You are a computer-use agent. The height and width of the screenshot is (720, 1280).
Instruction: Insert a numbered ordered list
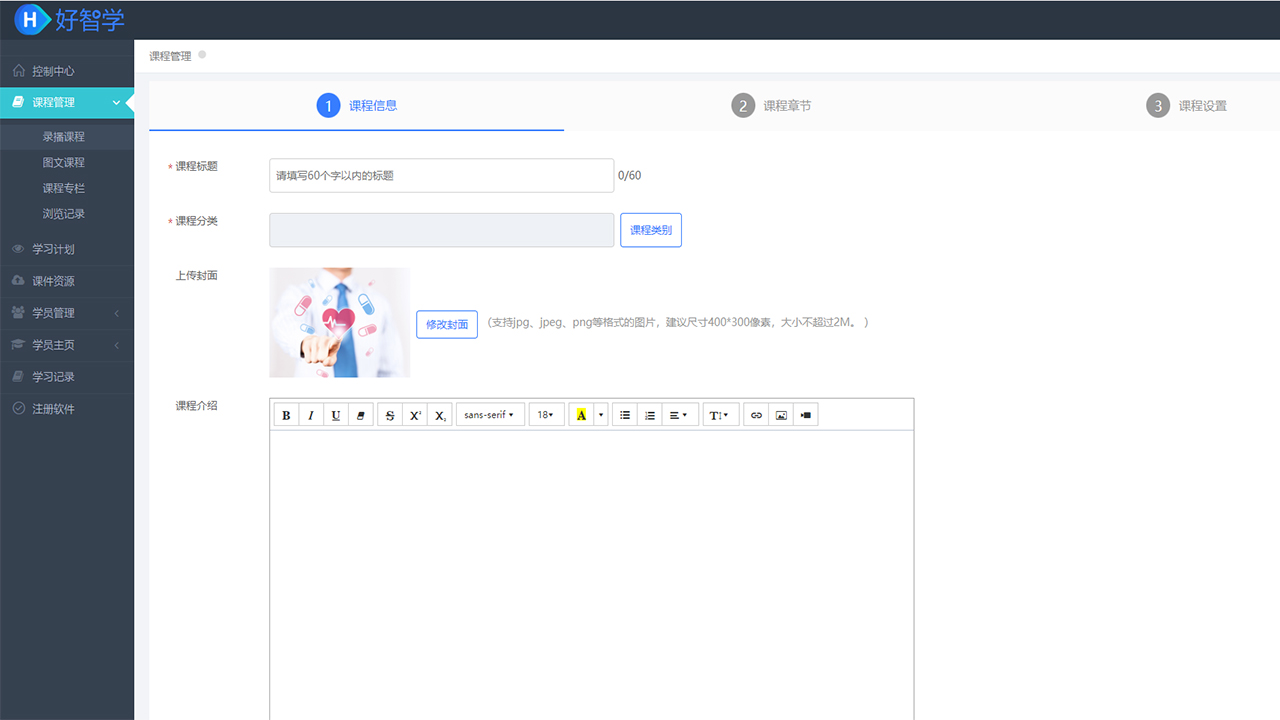coord(650,415)
